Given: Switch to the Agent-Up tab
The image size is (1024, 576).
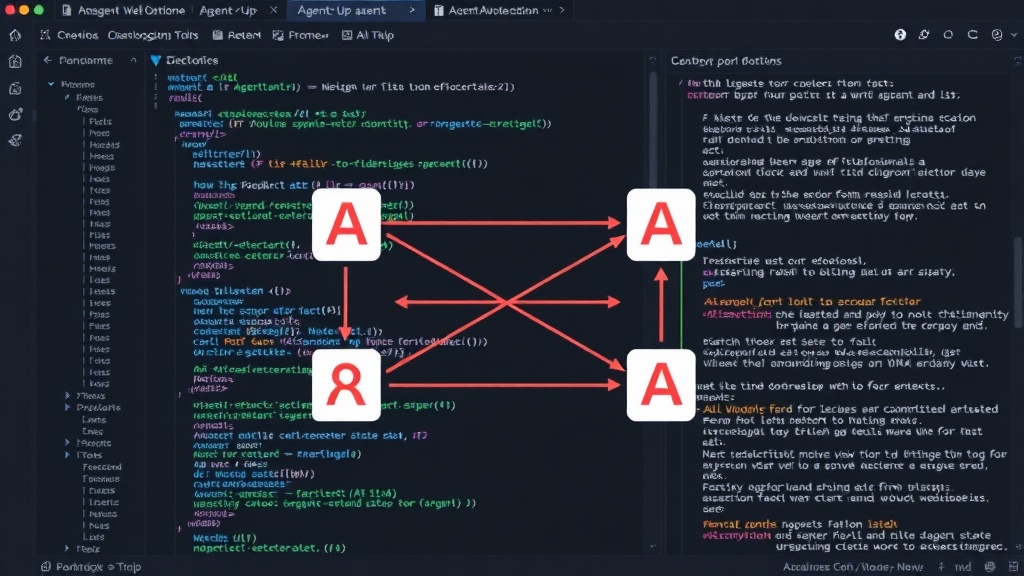Looking at the screenshot, I should [228, 10].
